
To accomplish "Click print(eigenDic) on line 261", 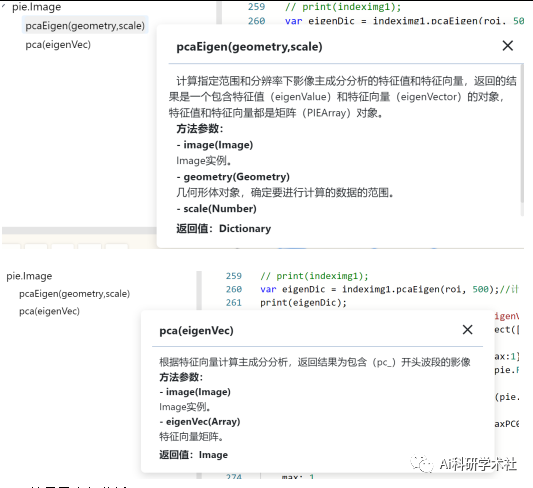I will (303, 302).
